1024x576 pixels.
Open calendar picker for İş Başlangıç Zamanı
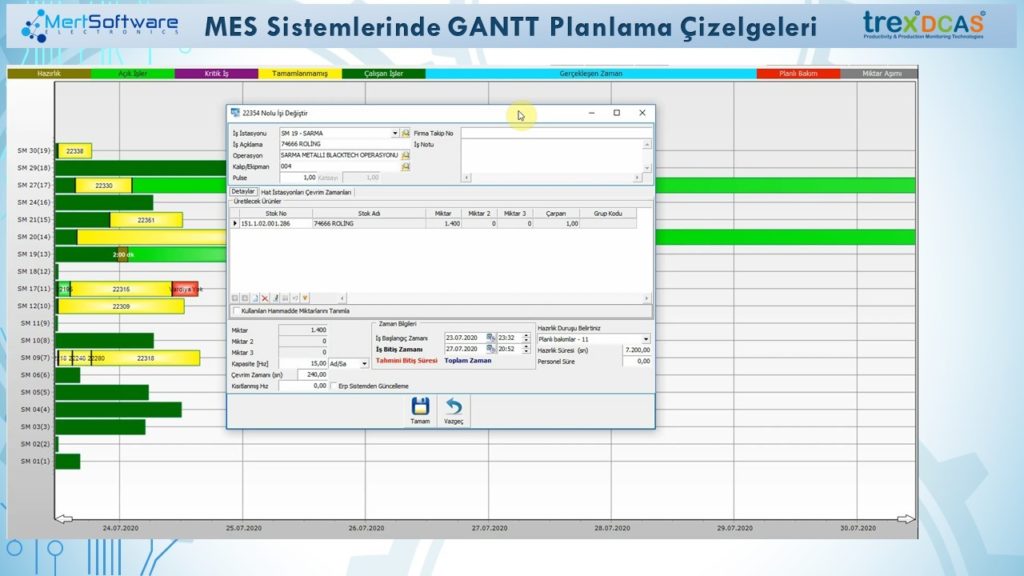pos(491,338)
